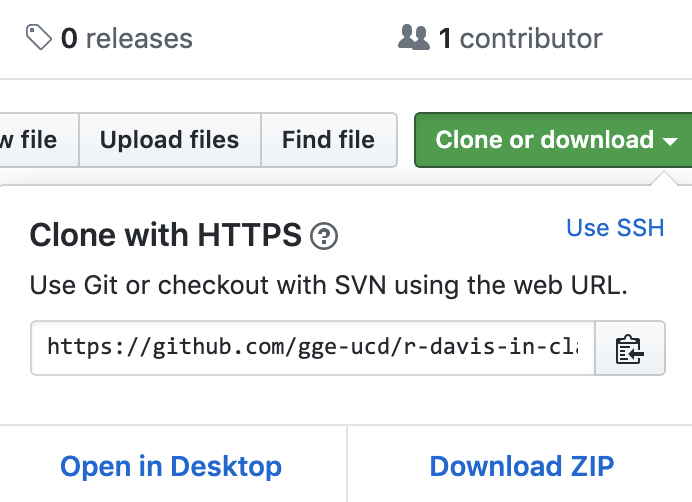Switch to Use SSH
692x502 pixels.
pyautogui.click(x=615, y=228)
